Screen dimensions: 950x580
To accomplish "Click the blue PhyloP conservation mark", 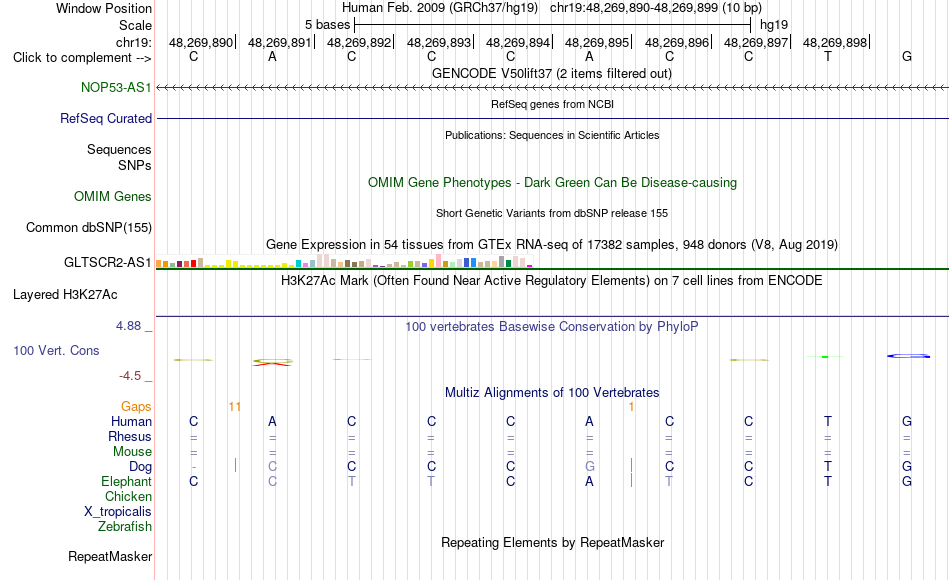I will click(x=909, y=356).
